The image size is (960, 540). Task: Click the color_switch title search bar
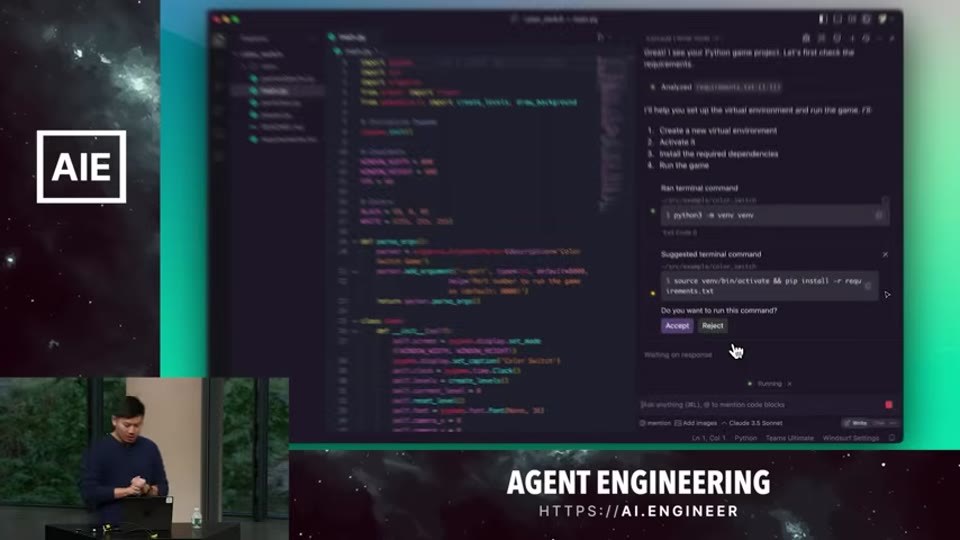(x=555, y=20)
